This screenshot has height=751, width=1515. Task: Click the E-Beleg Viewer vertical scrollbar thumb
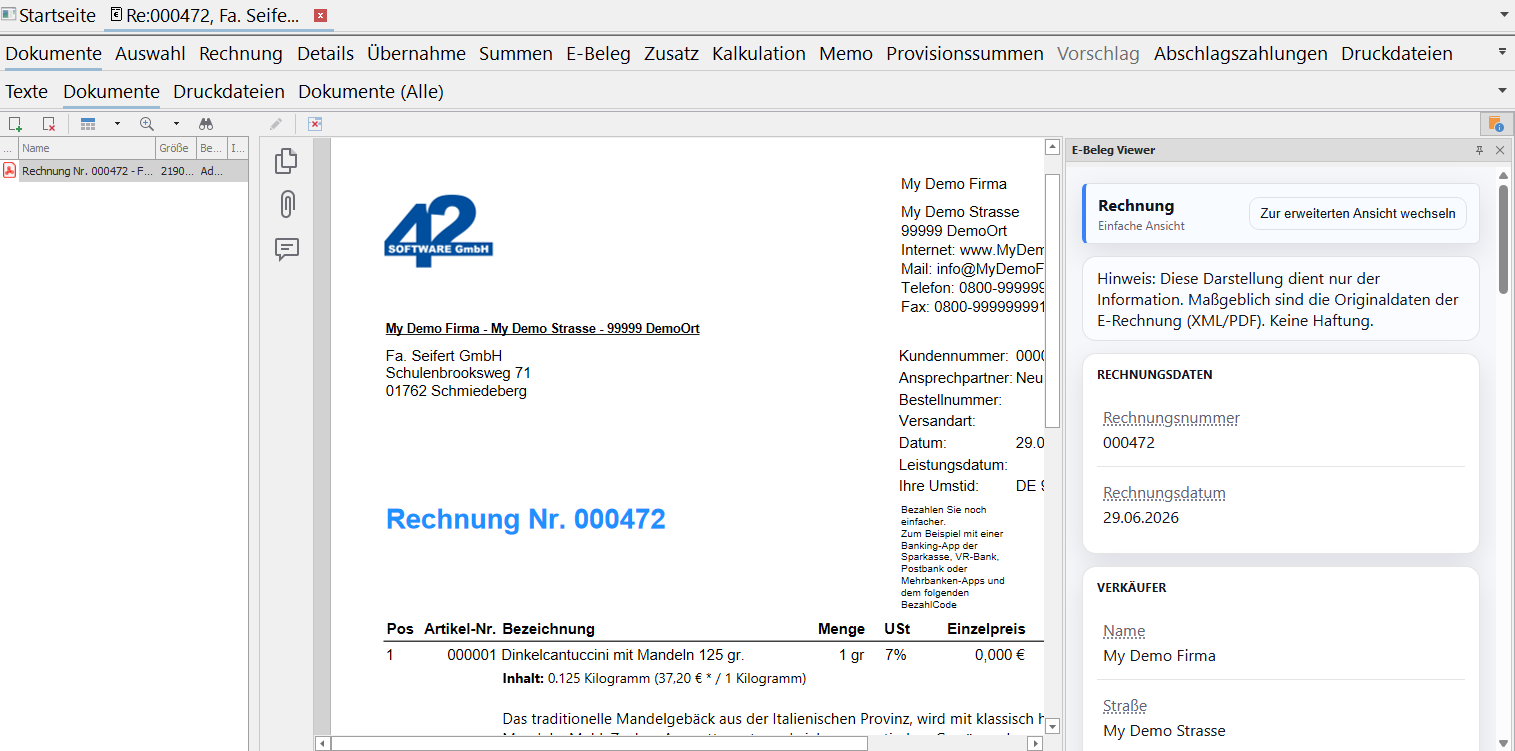pos(1503,239)
